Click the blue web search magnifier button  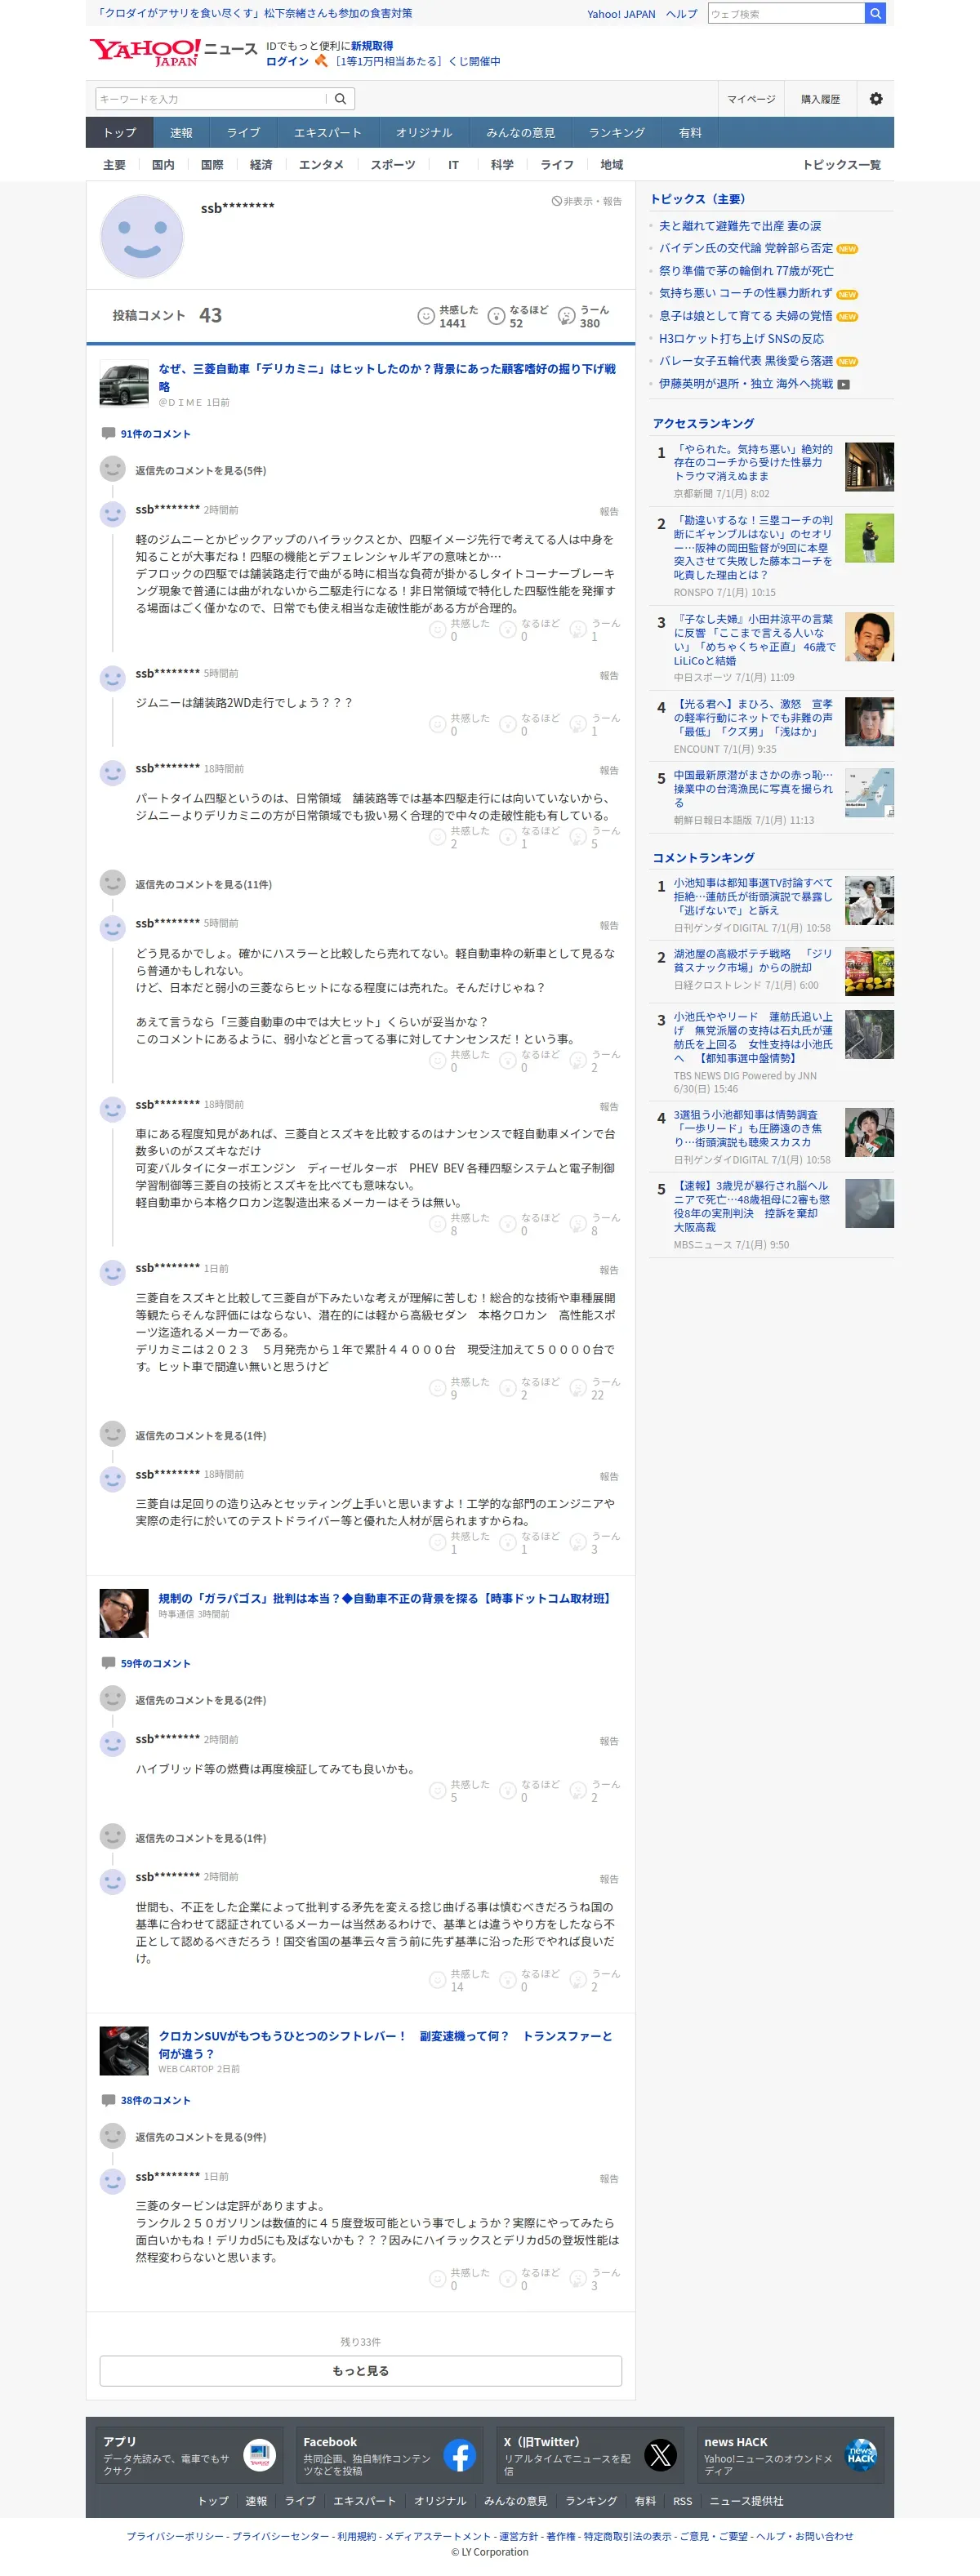[875, 13]
